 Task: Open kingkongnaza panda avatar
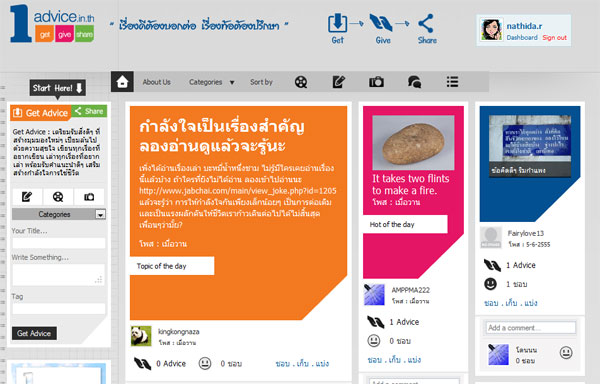[x=141, y=336]
